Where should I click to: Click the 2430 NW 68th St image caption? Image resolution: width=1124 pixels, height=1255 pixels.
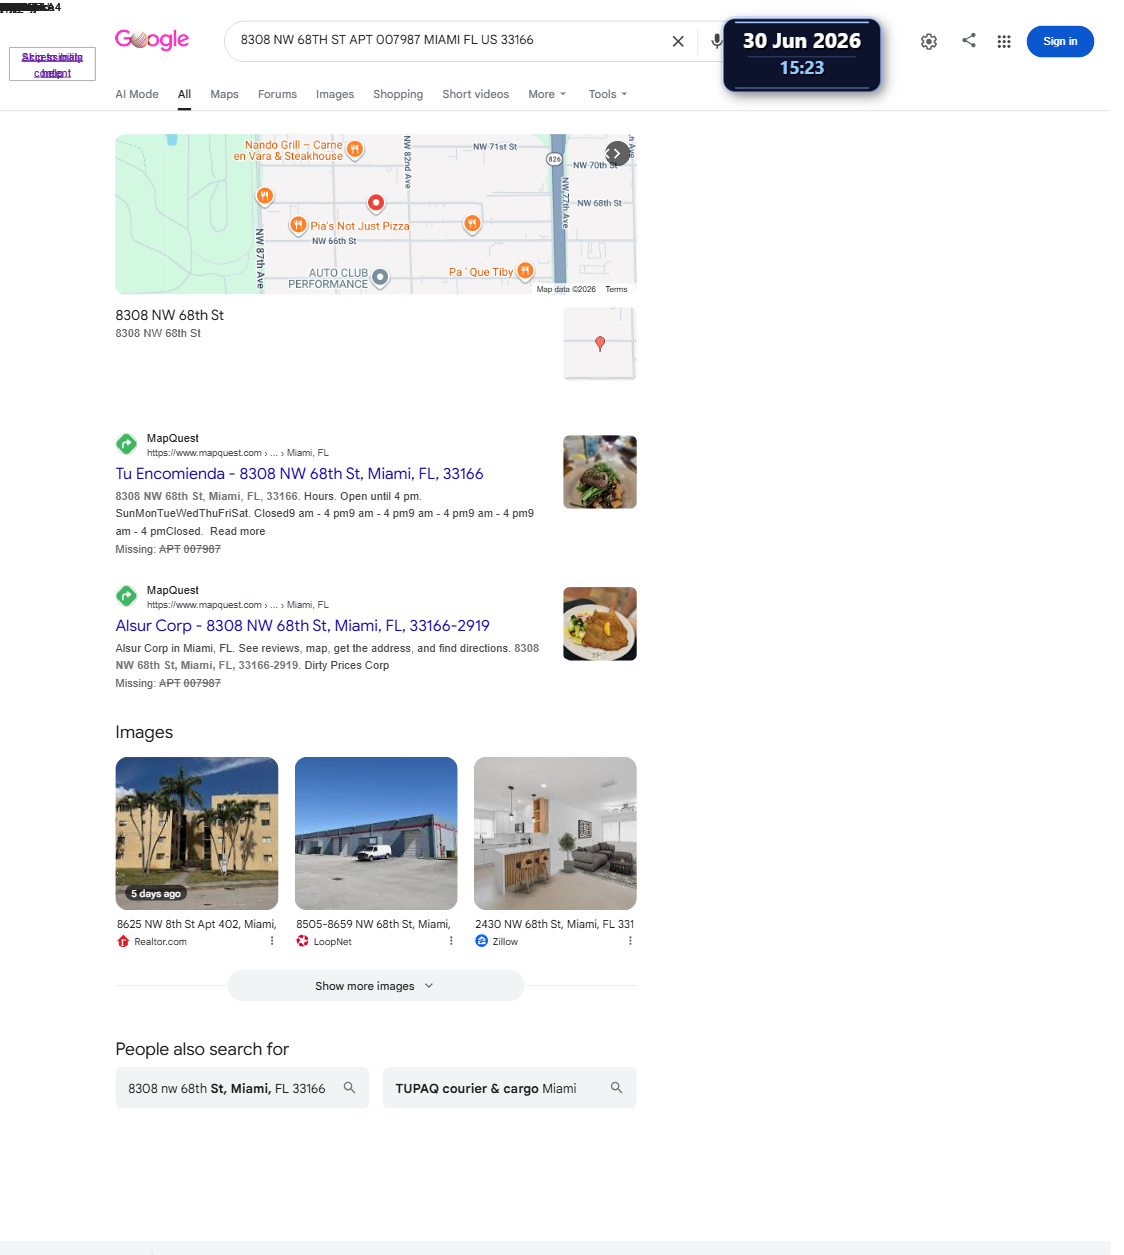[x=555, y=924]
